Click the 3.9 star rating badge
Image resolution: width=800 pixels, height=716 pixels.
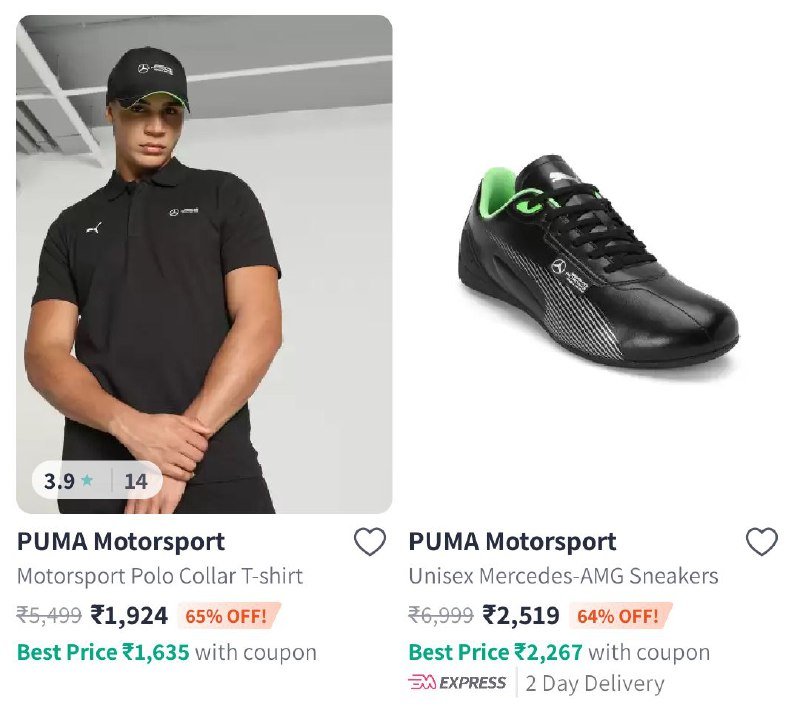(97, 480)
